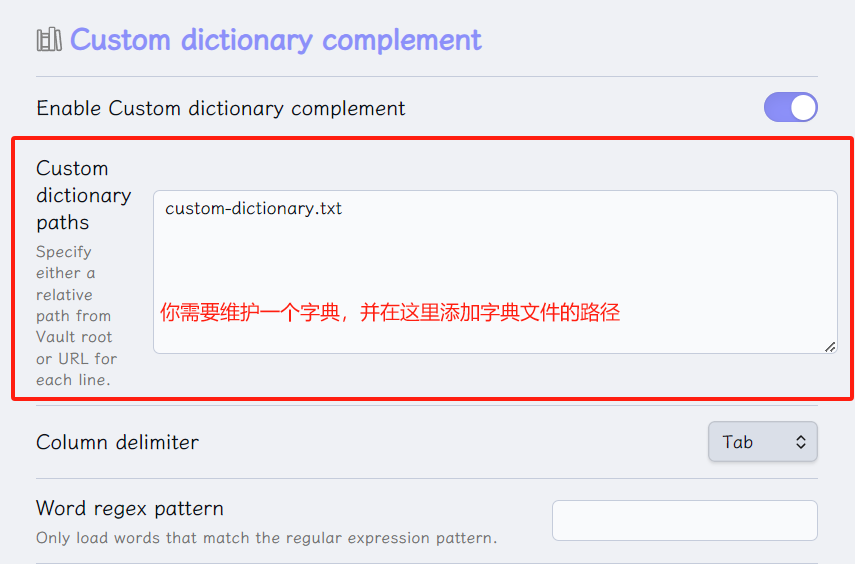Click the "Custom dictionary paths" setting name
This screenshot has width=855, height=564.
[x=83, y=195]
